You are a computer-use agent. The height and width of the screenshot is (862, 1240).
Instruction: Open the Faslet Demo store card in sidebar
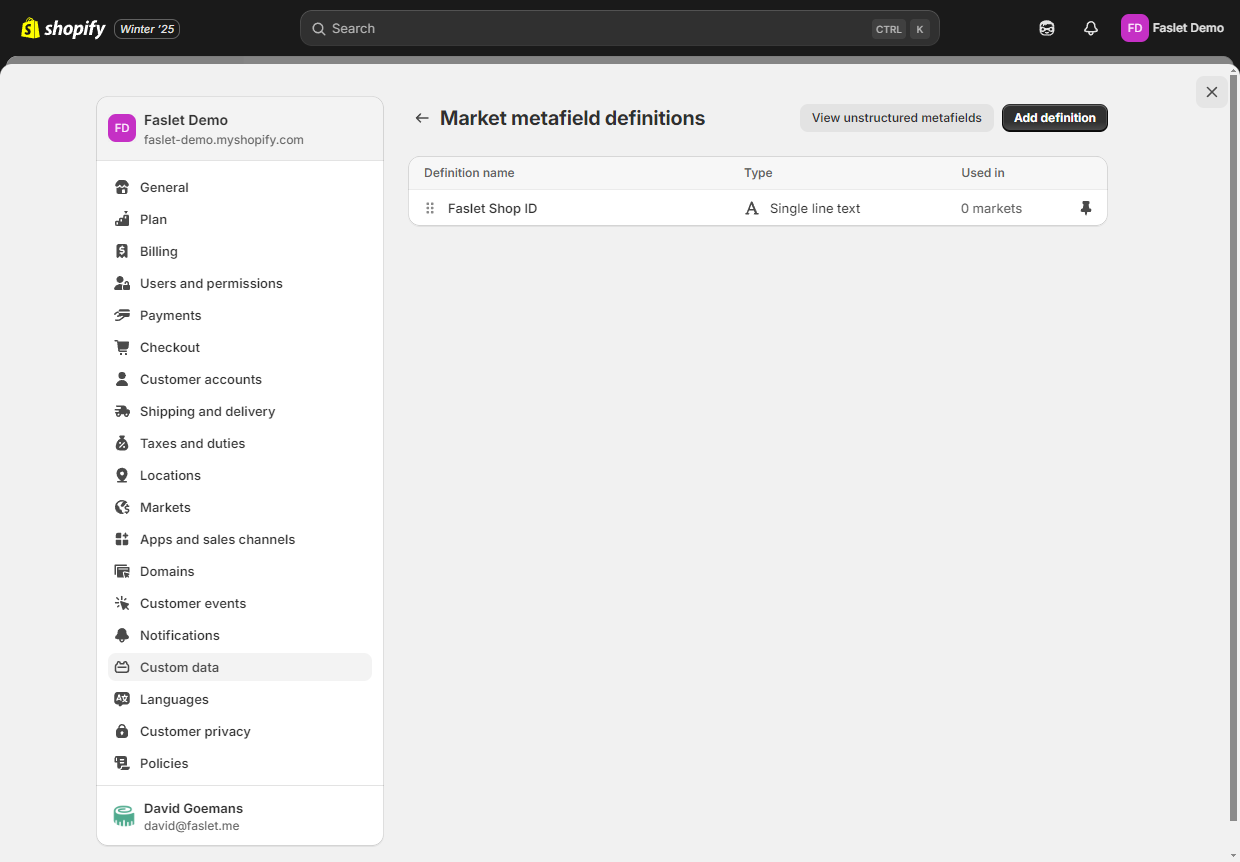coord(240,129)
